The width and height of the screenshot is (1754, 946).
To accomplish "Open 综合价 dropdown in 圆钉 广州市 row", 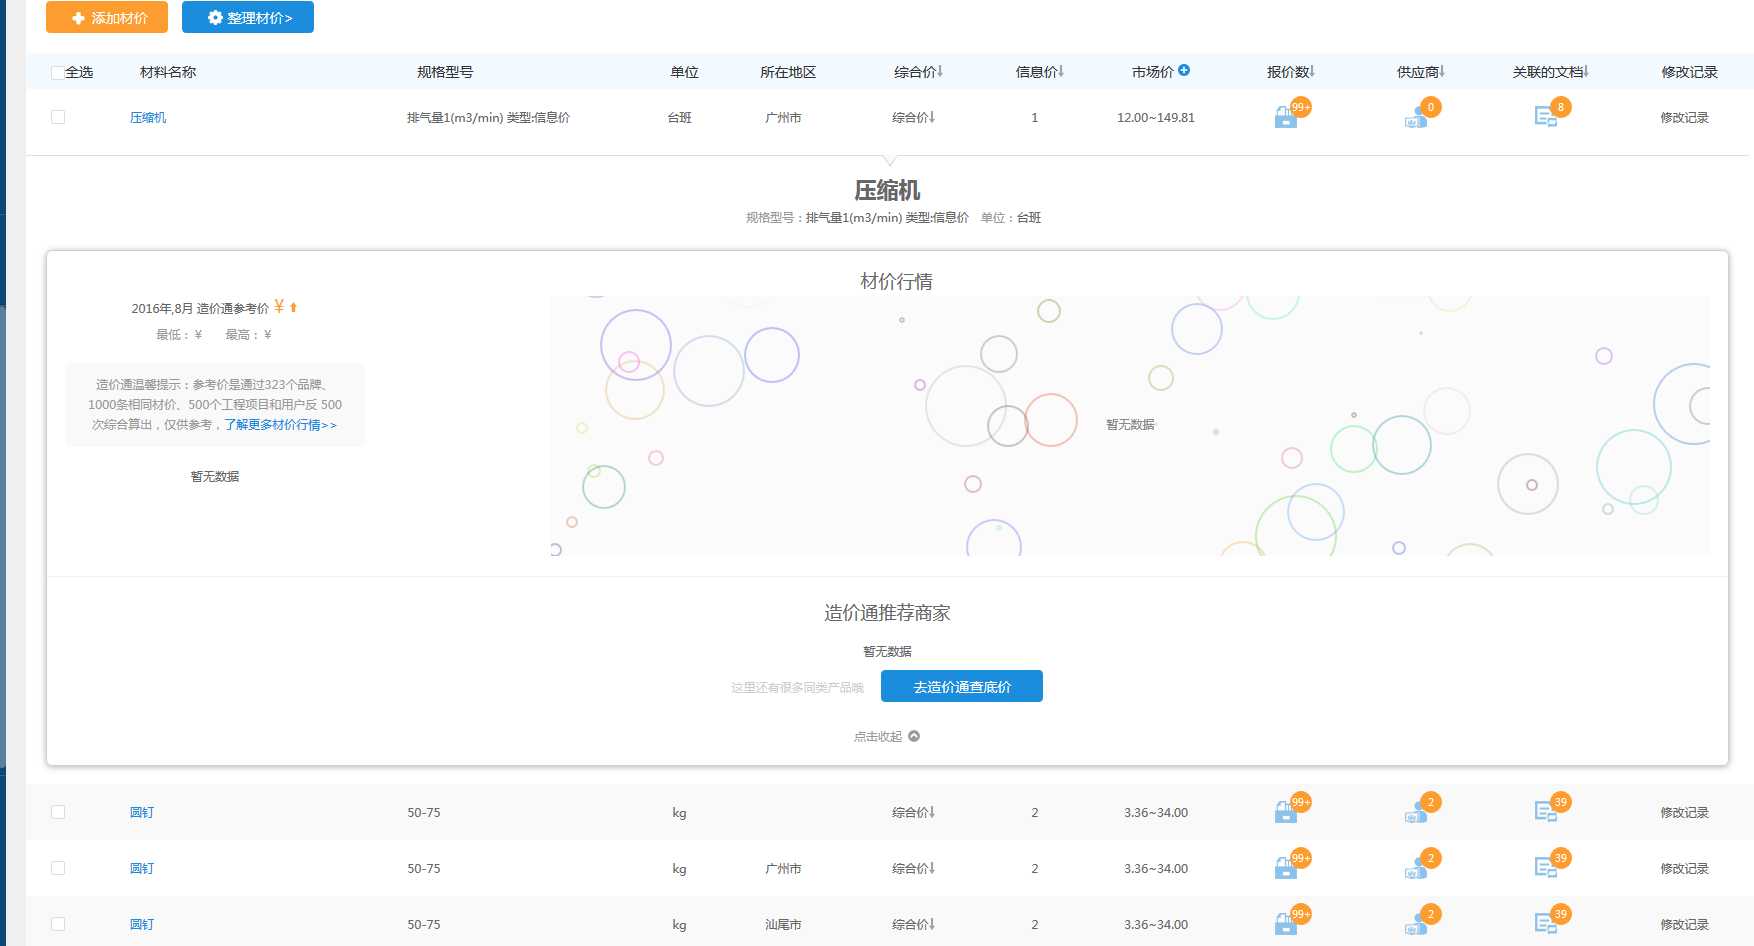I will pyautogui.click(x=914, y=868).
